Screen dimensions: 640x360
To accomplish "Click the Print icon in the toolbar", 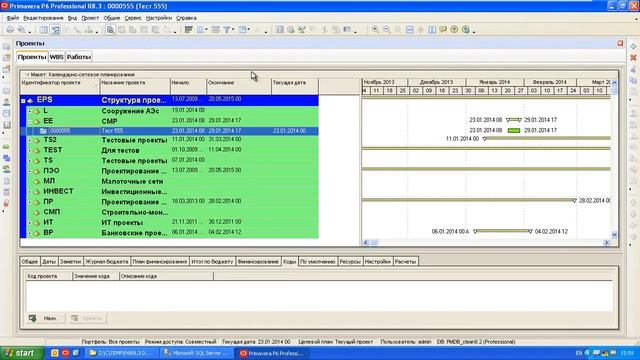I will coord(10,30).
